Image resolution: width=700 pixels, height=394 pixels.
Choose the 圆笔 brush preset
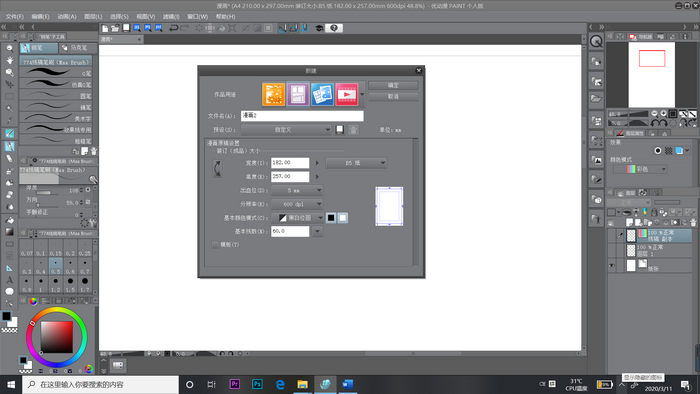tap(57, 95)
